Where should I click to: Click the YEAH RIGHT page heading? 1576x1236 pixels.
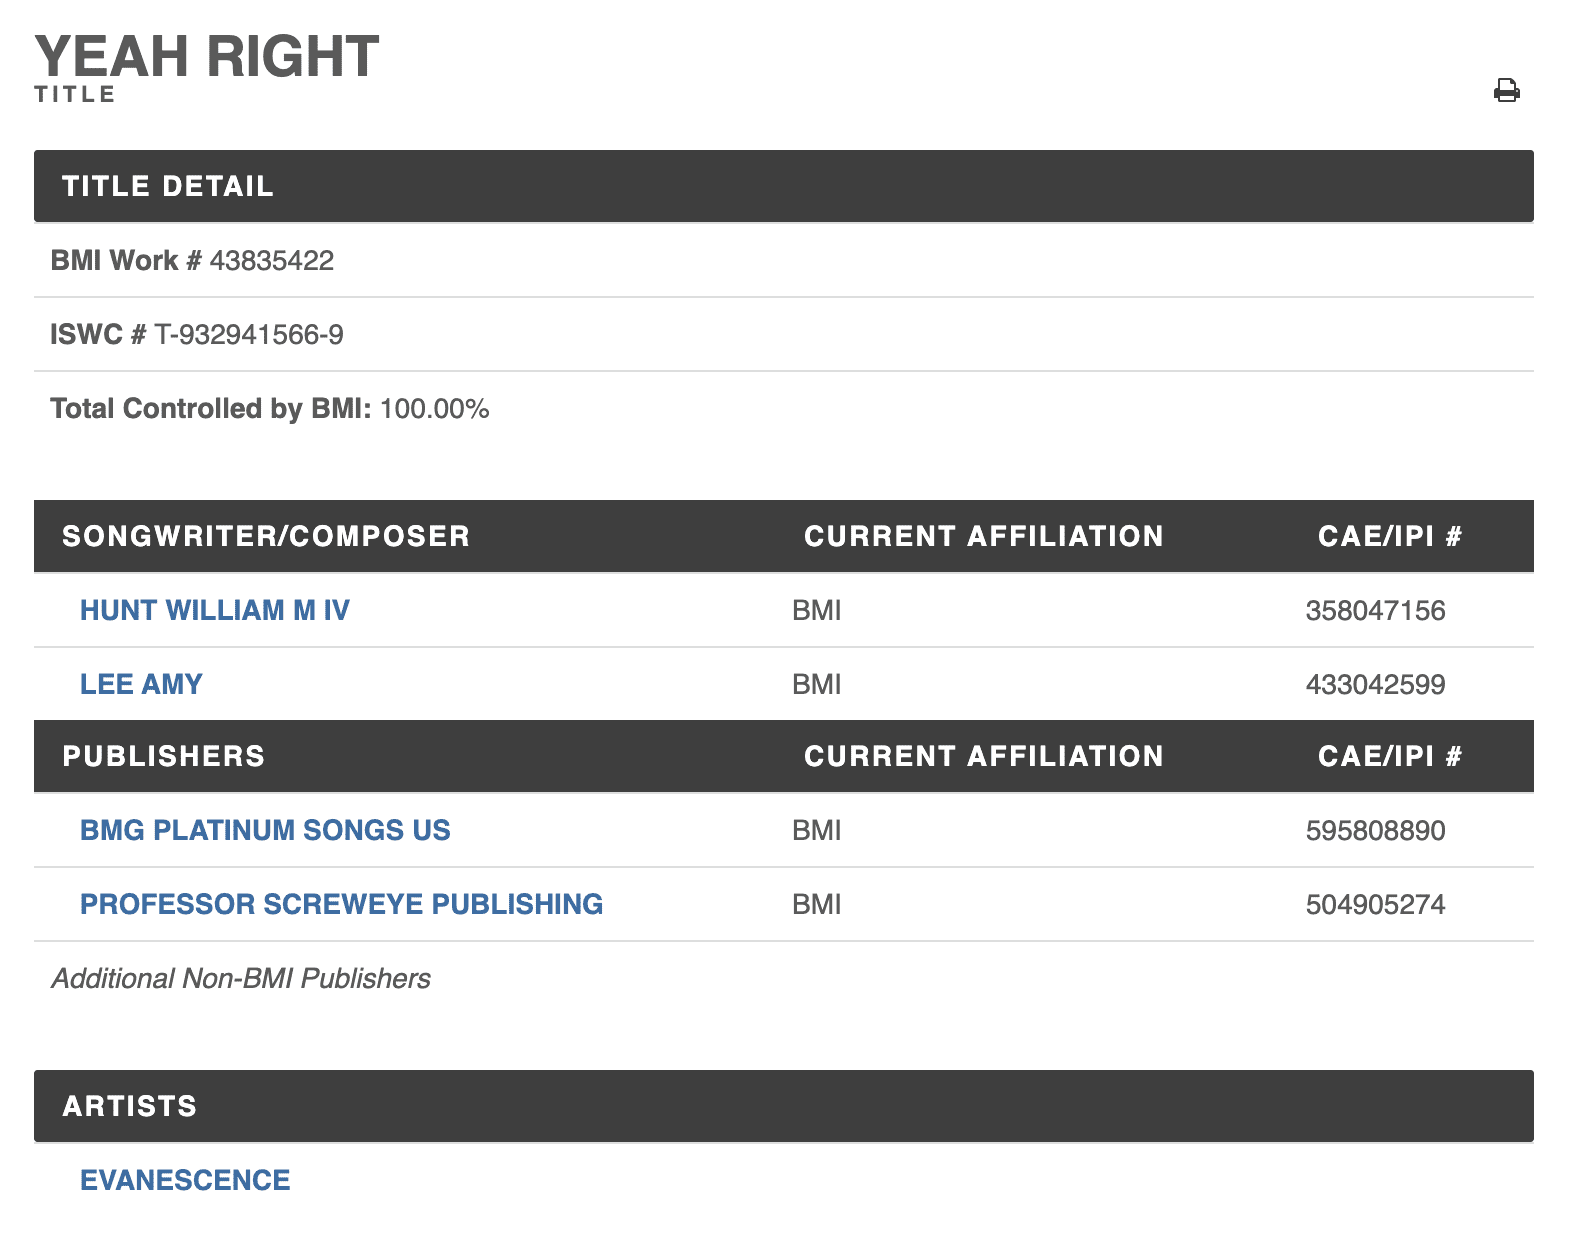(x=207, y=56)
